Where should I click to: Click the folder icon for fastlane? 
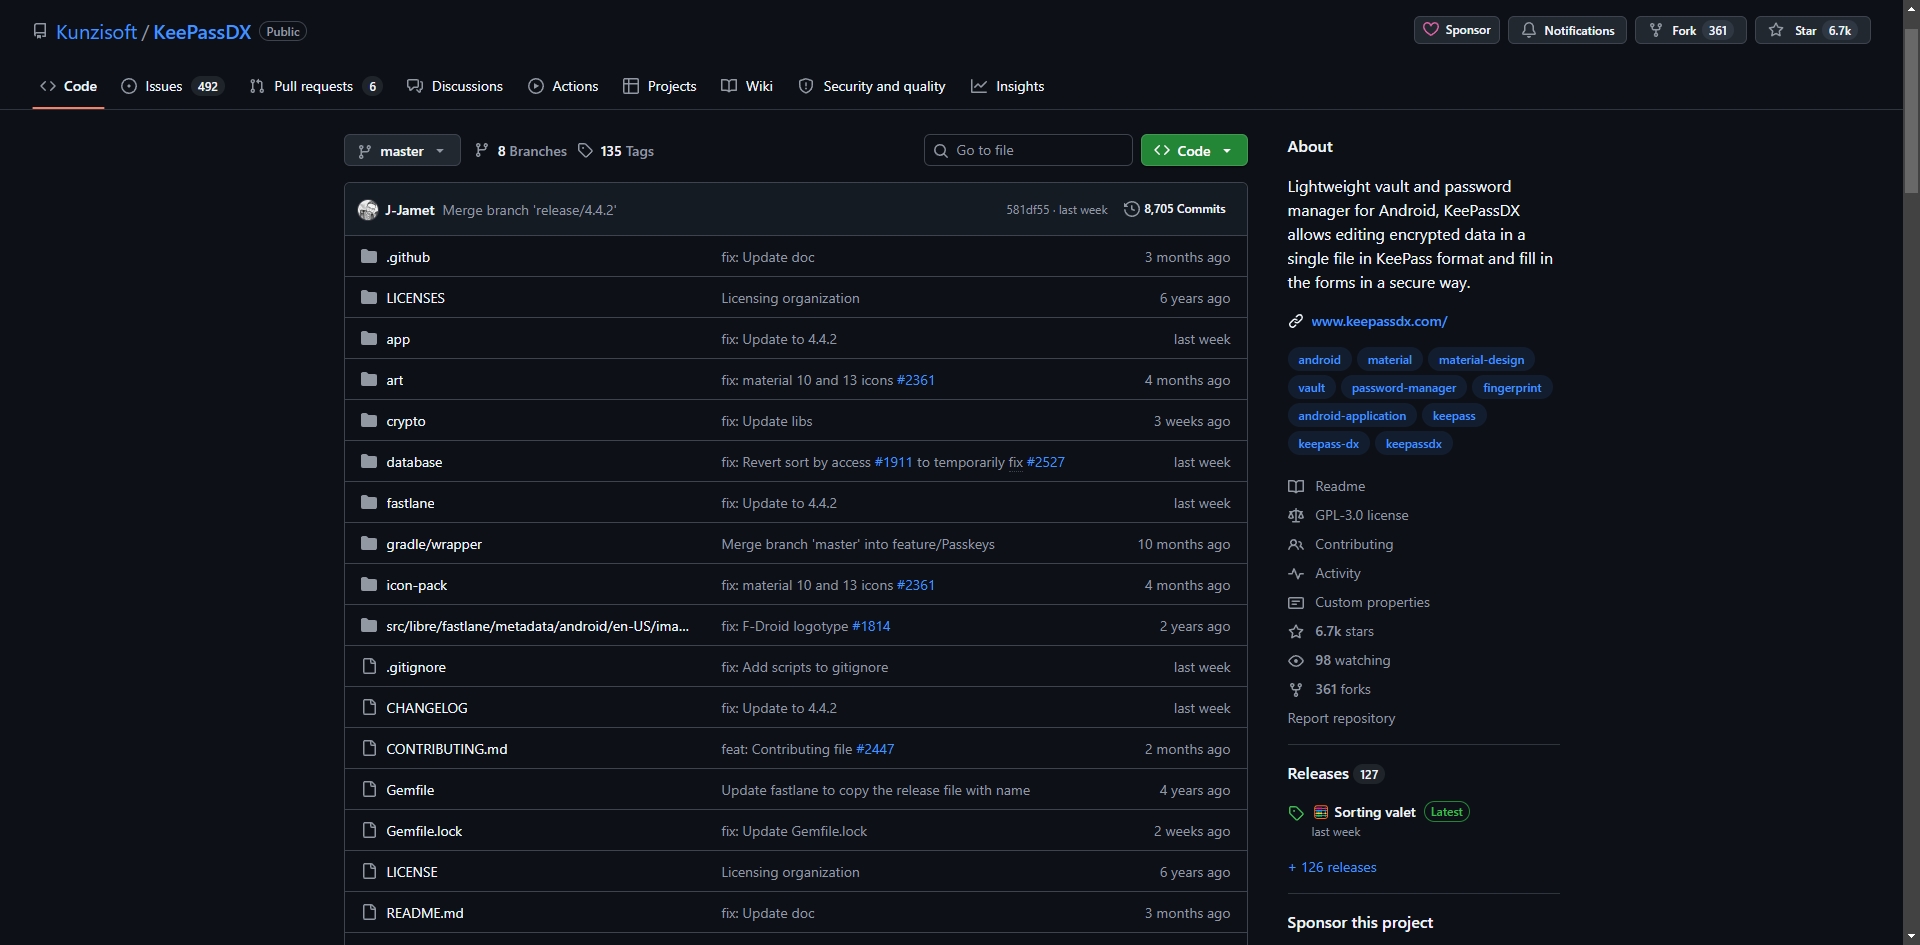[x=369, y=503]
